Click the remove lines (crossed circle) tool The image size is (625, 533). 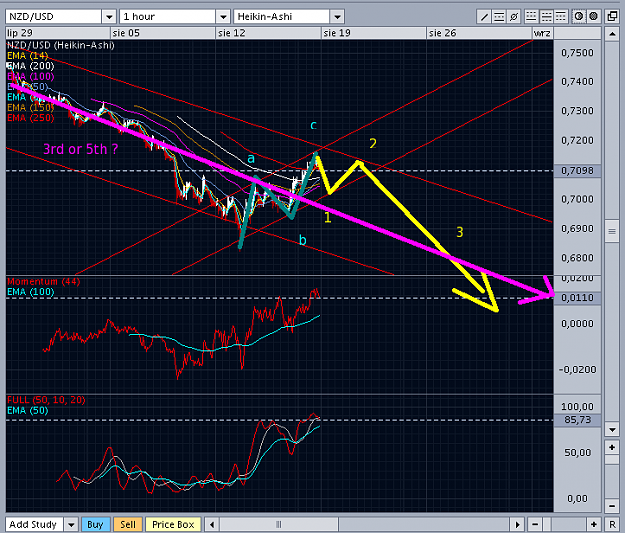click(514, 17)
